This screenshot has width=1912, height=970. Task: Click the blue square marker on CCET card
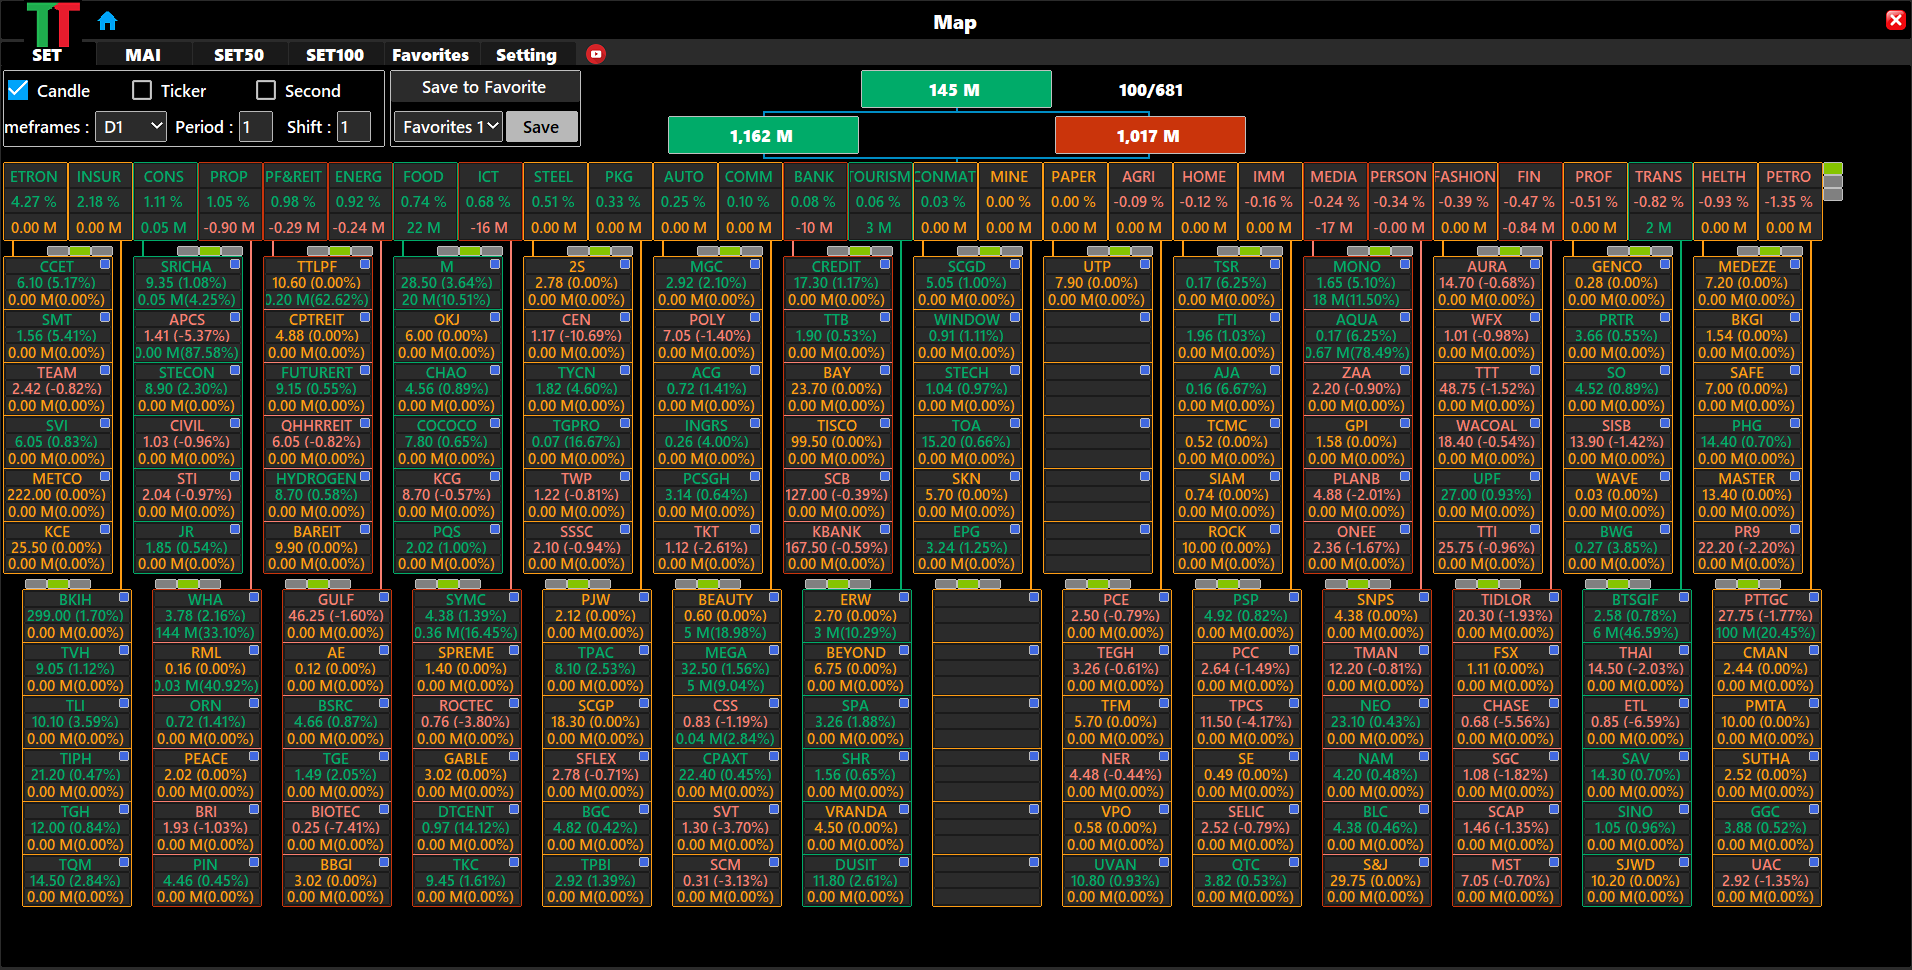pyautogui.click(x=105, y=265)
